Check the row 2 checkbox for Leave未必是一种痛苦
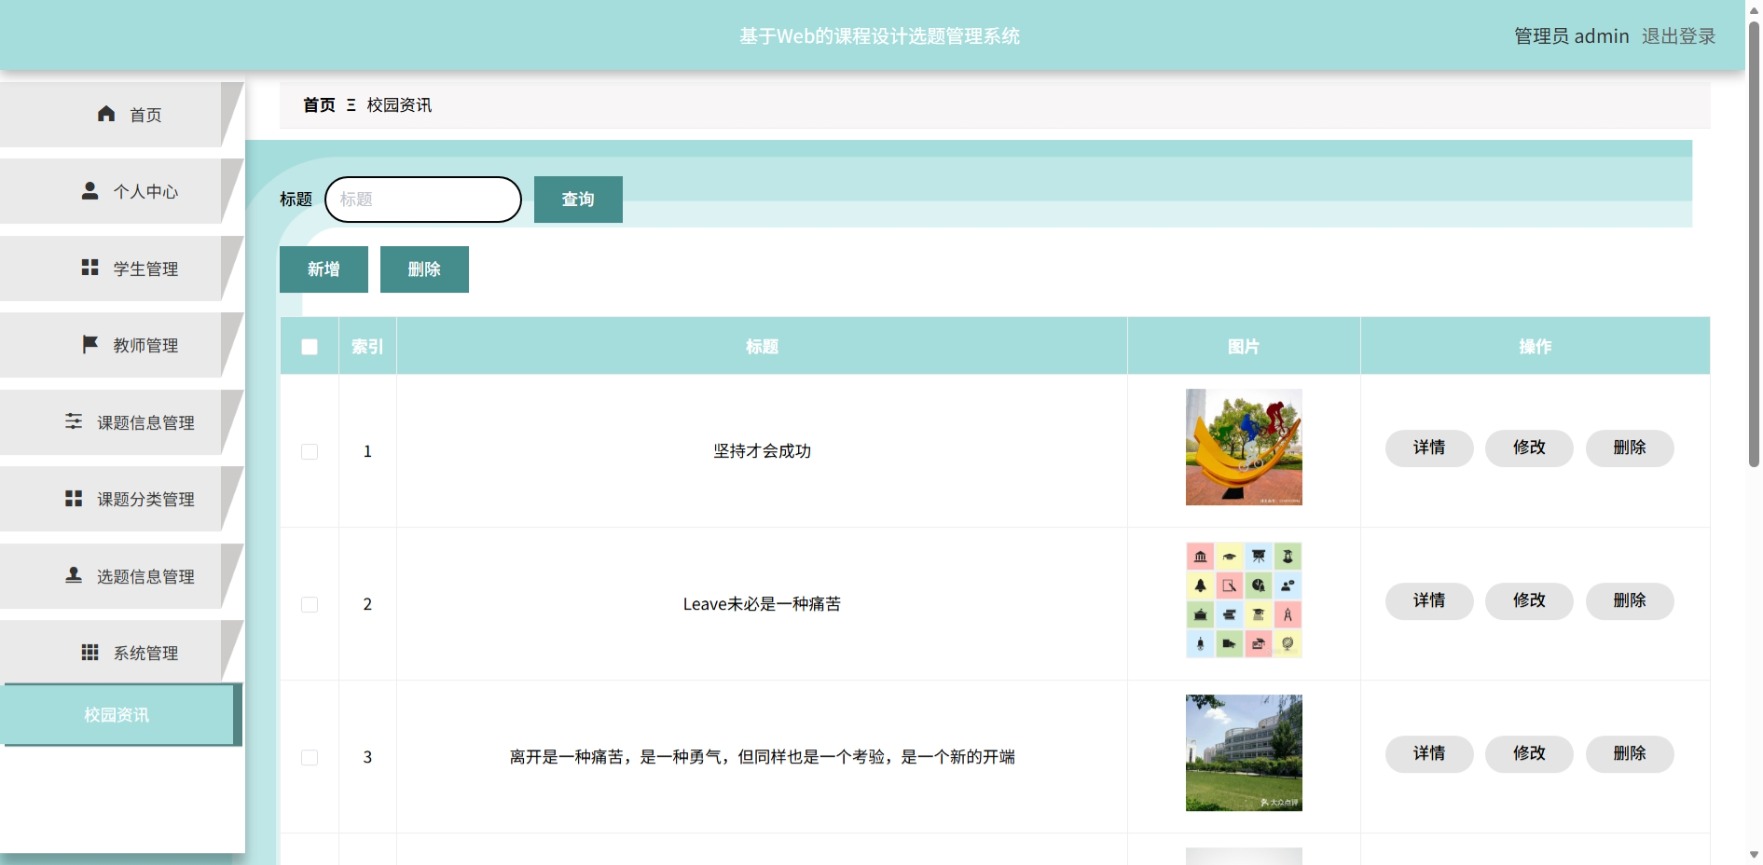Screen dimensions: 1763x865 [x=310, y=605]
